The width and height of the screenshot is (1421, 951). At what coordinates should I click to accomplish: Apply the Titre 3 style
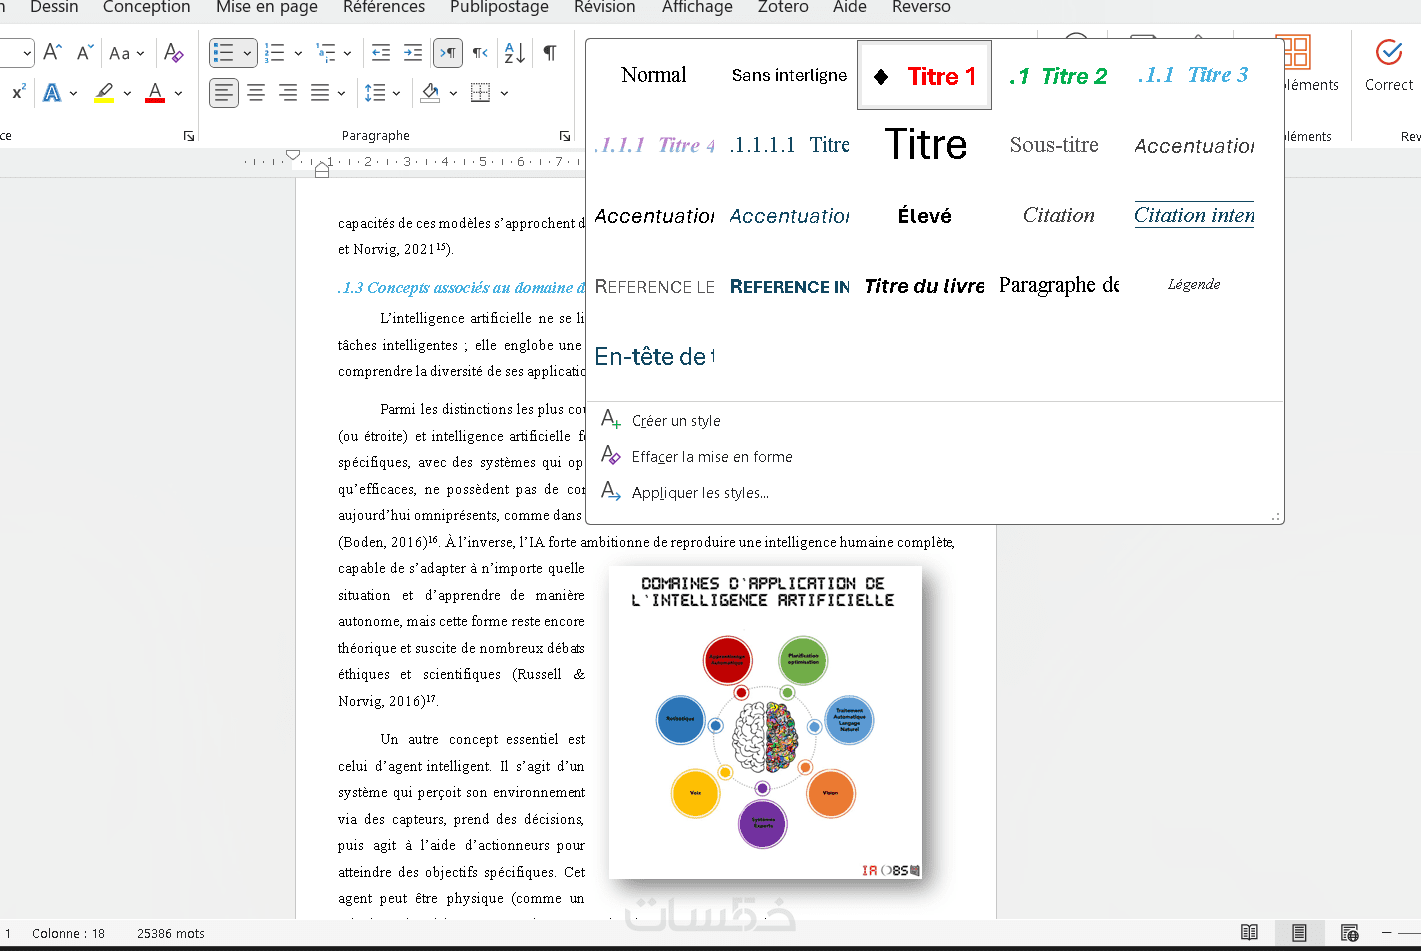pos(1194,75)
